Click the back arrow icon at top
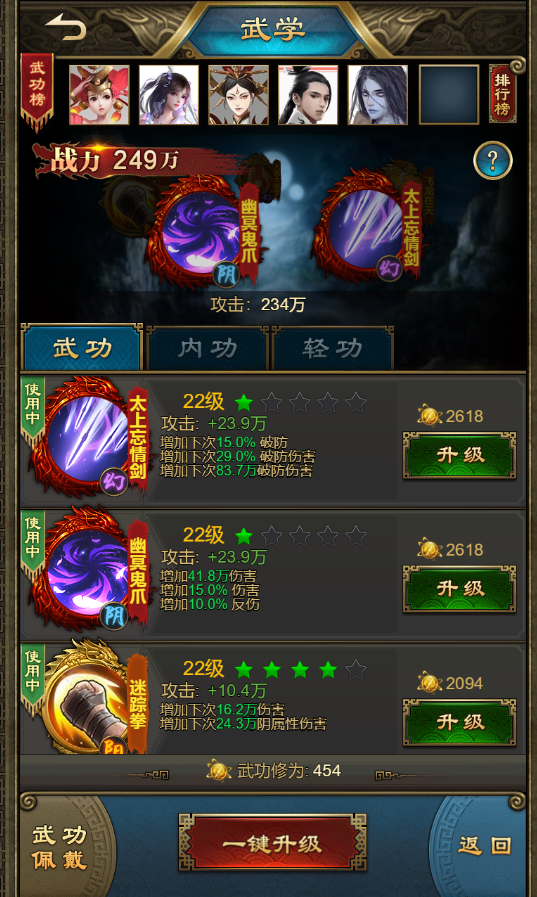The width and height of the screenshot is (537, 897). tap(66, 27)
